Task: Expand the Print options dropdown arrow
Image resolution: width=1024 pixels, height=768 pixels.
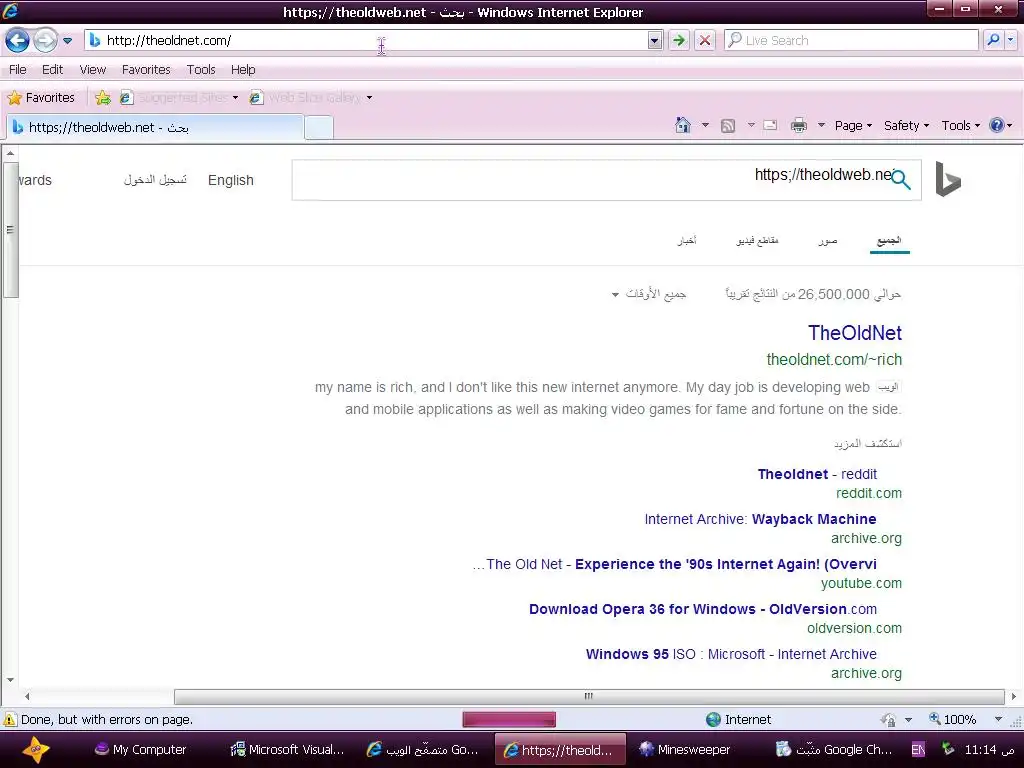Action: point(822,125)
